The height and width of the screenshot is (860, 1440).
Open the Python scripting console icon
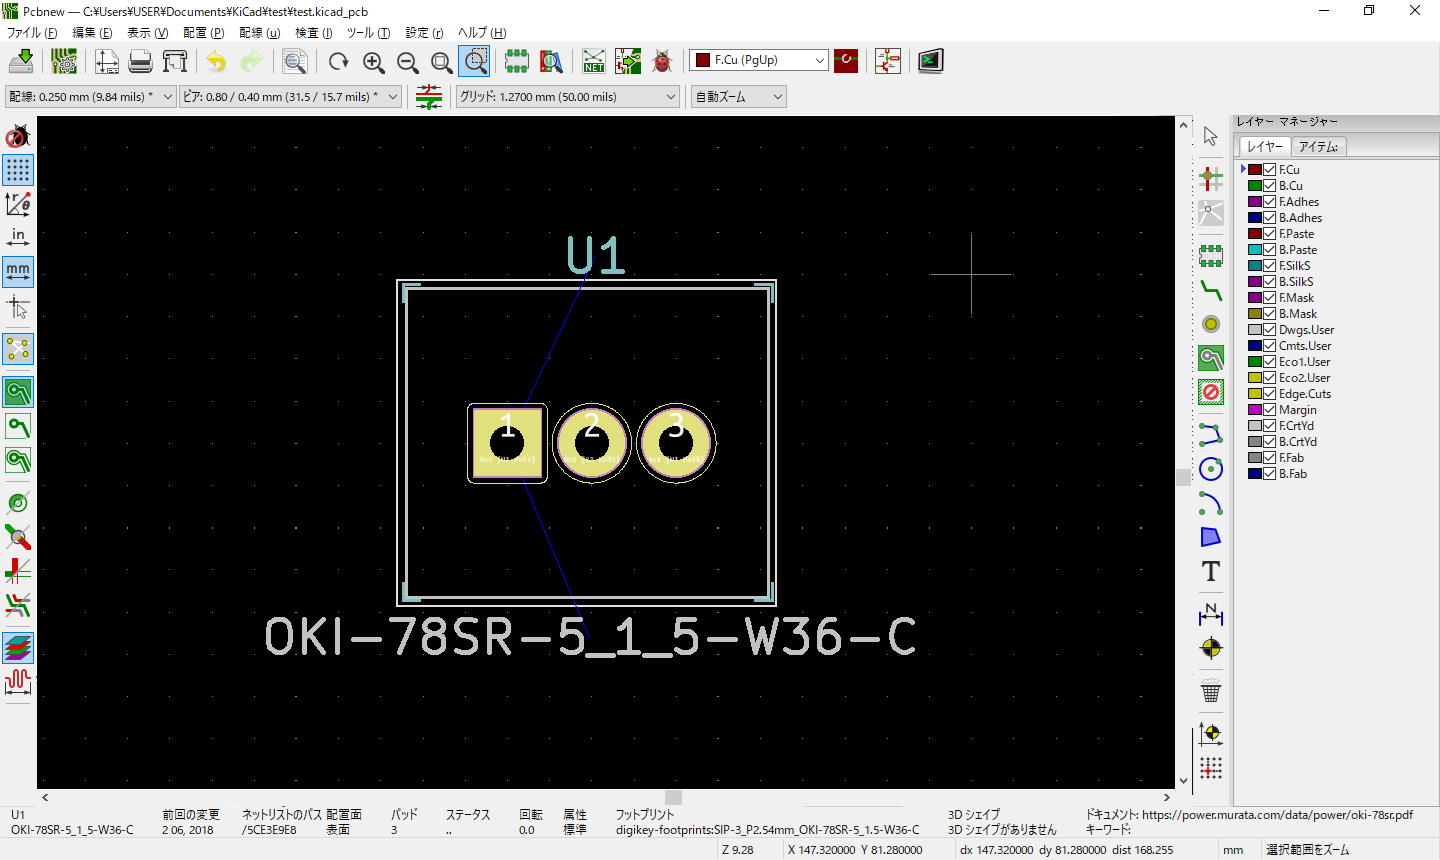[x=931, y=61]
